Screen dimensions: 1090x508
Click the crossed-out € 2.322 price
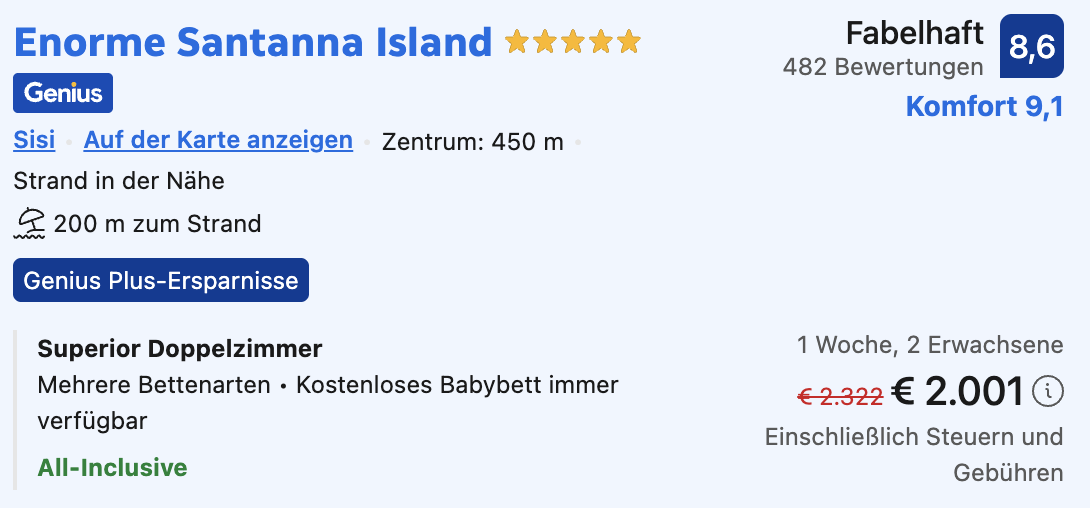click(840, 397)
